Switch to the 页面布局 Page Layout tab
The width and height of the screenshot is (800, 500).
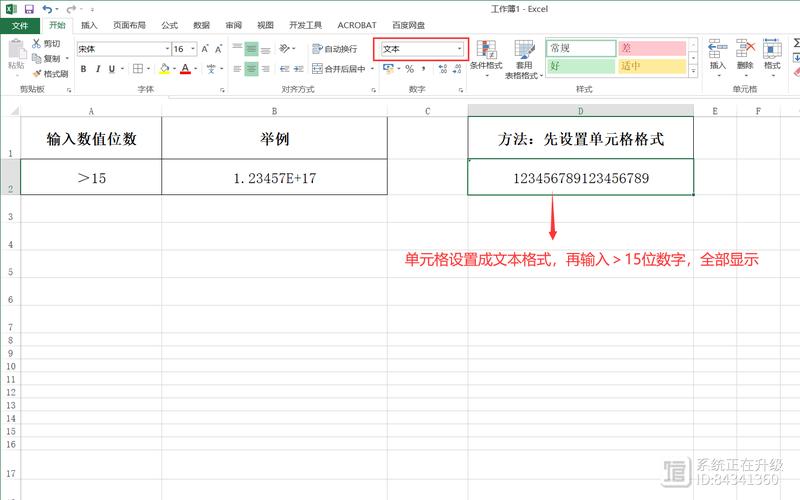129,25
